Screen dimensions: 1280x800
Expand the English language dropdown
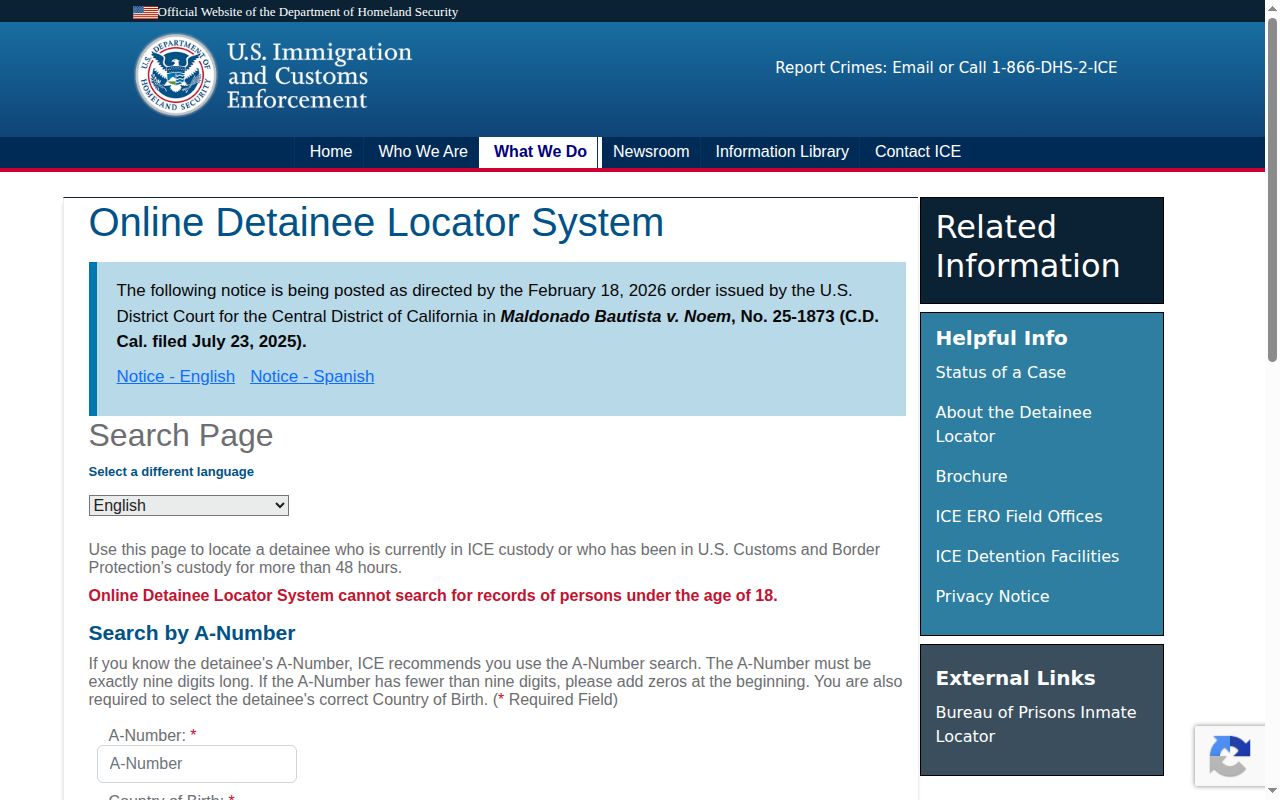tap(189, 506)
